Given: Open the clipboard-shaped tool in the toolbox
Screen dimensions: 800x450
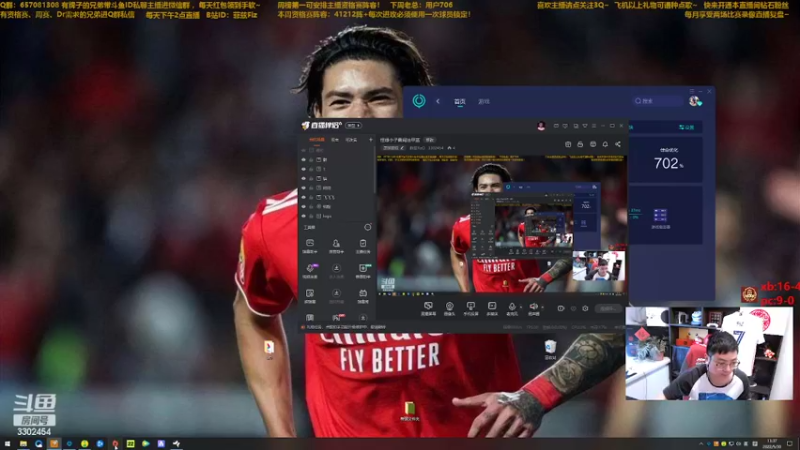Looking at the screenshot, I should pyautogui.click(x=363, y=245).
